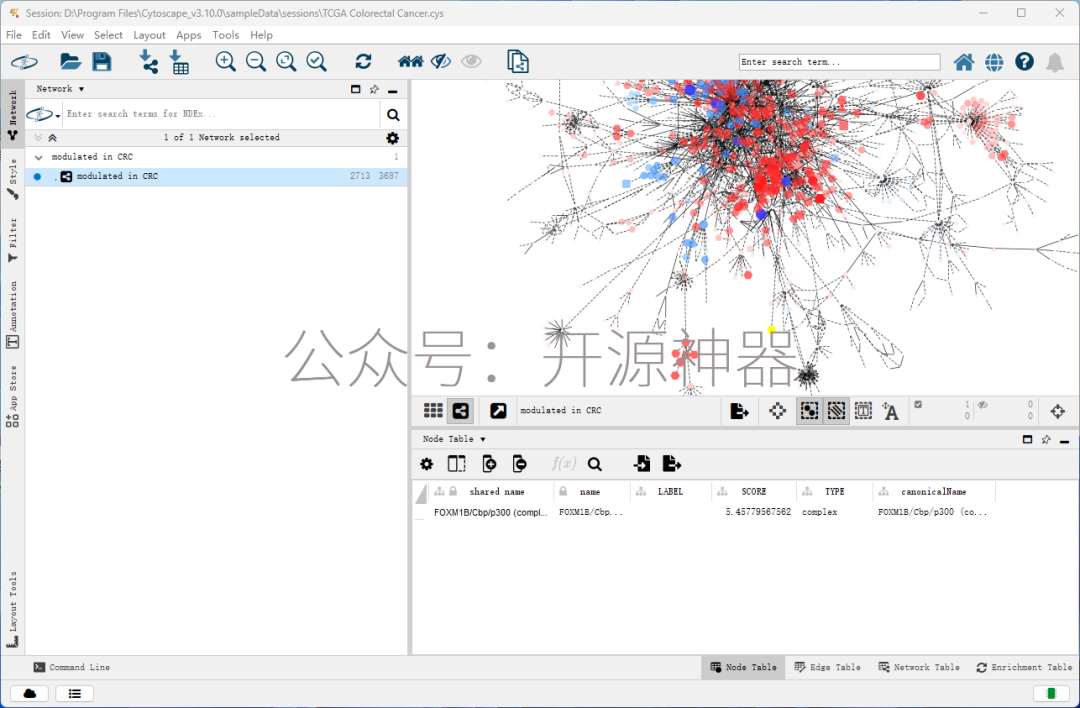Save the current session
The width and height of the screenshot is (1080, 708).
pos(102,62)
